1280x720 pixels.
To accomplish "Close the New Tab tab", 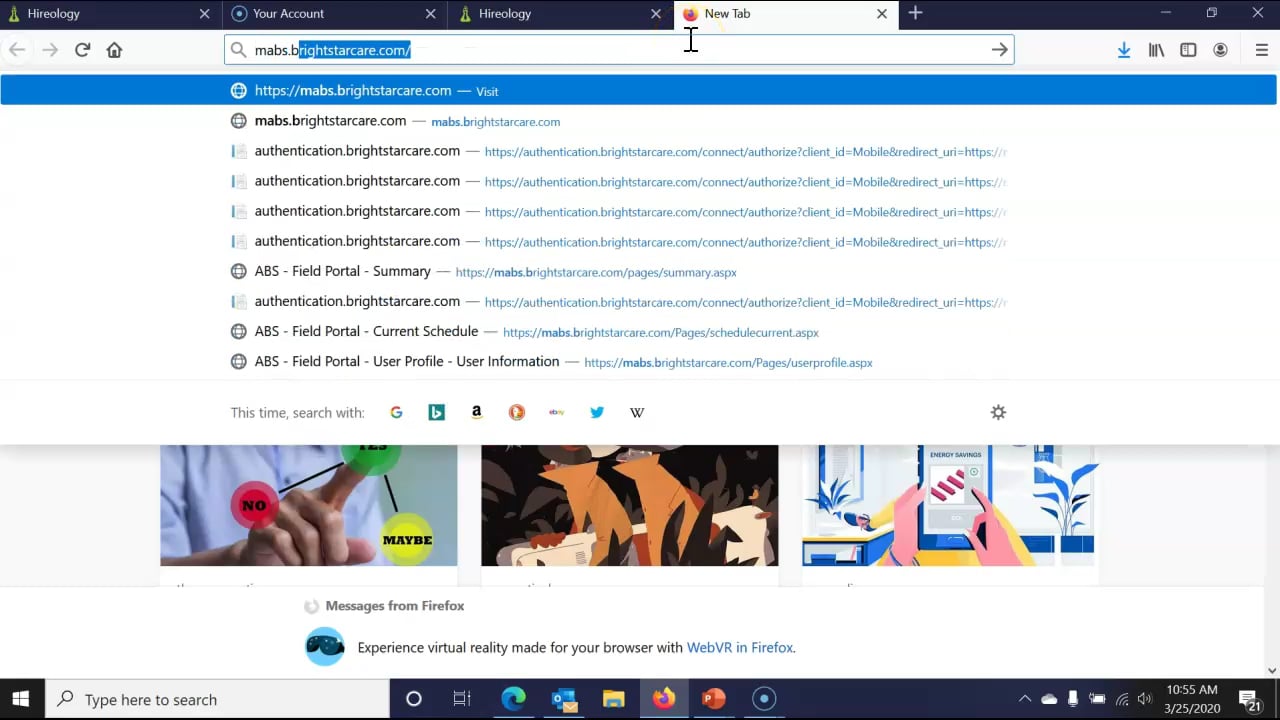I will point(881,14).
